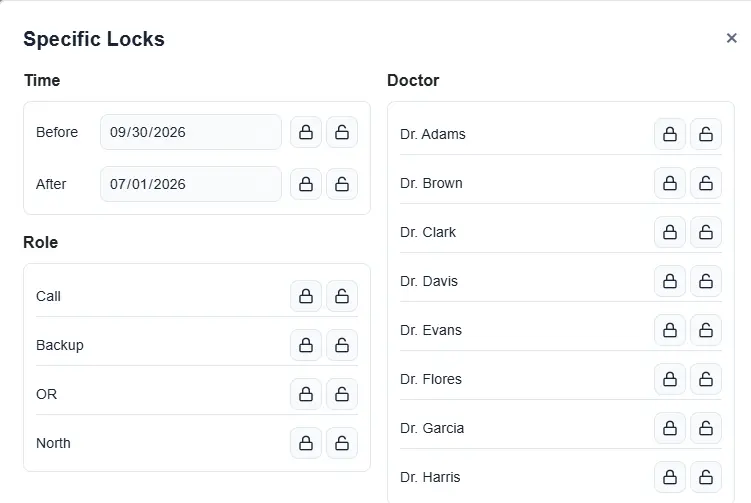
Task: Lock Dr. Flores
Action: coord(670,379)
